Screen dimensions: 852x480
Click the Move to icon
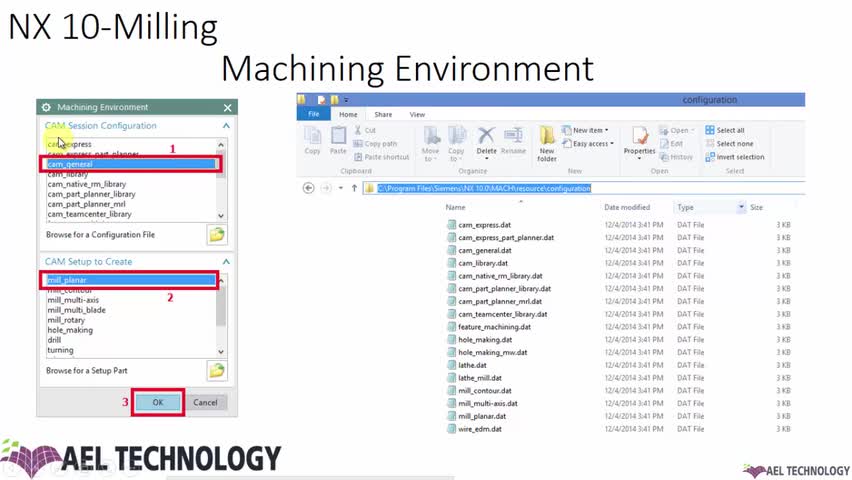[x=431, y=144]
